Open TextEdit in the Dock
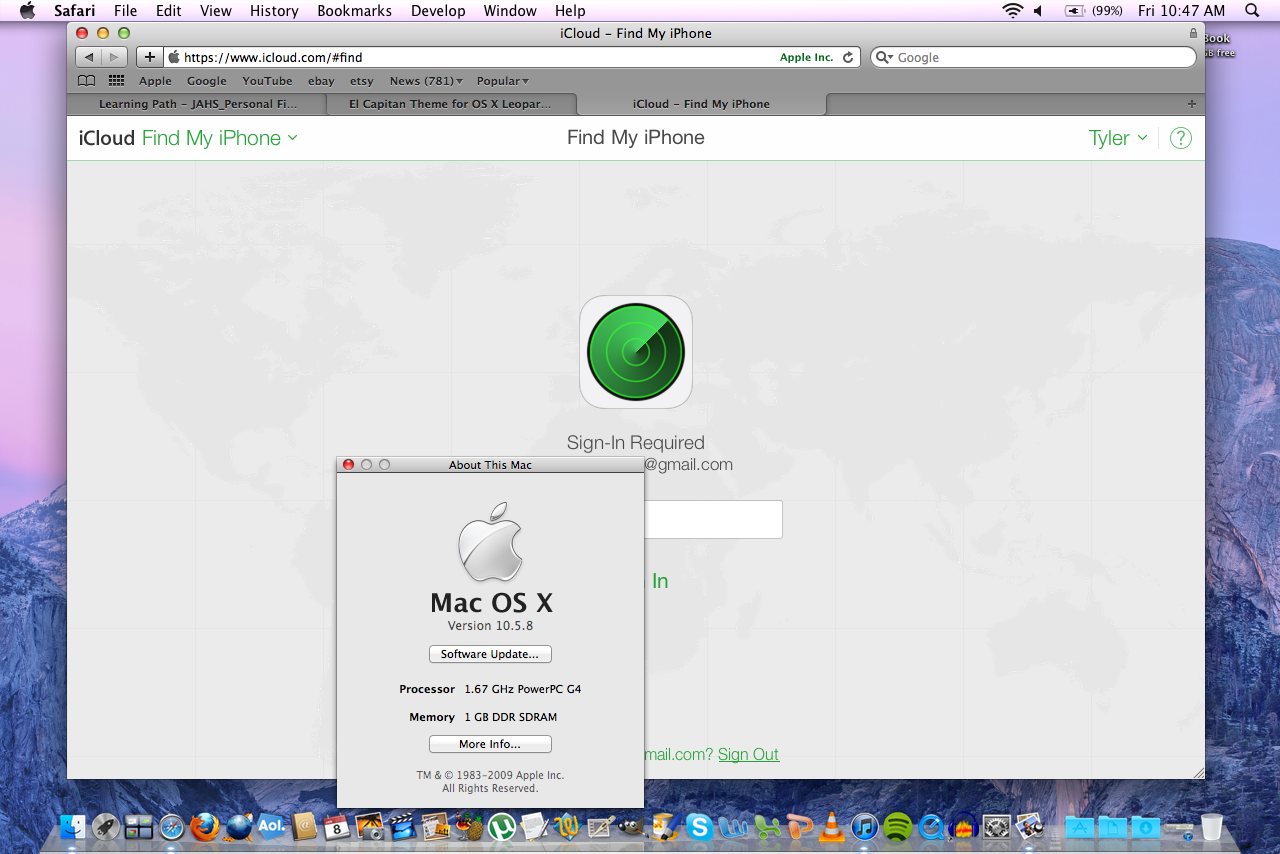1280x854 pixels. (534, 827)
